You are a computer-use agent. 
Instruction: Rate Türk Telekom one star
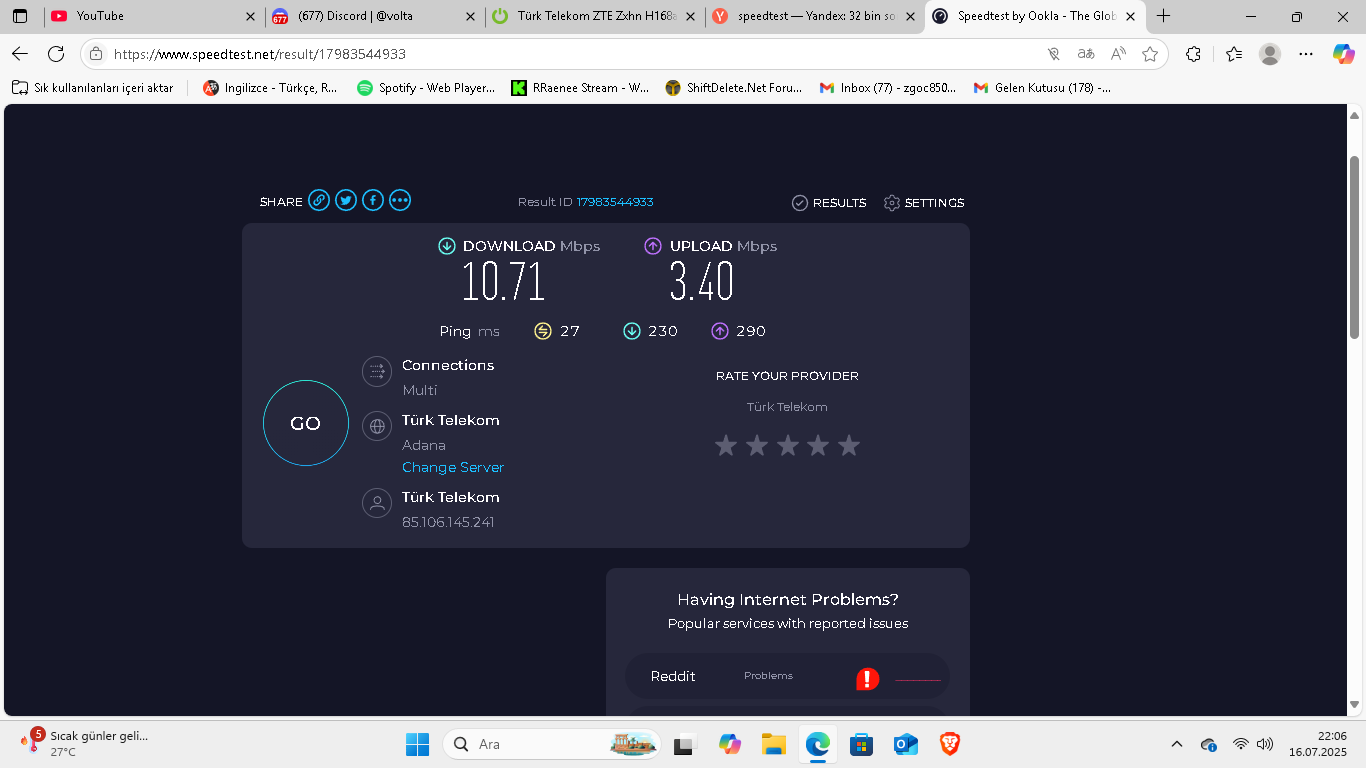(726, 445)
